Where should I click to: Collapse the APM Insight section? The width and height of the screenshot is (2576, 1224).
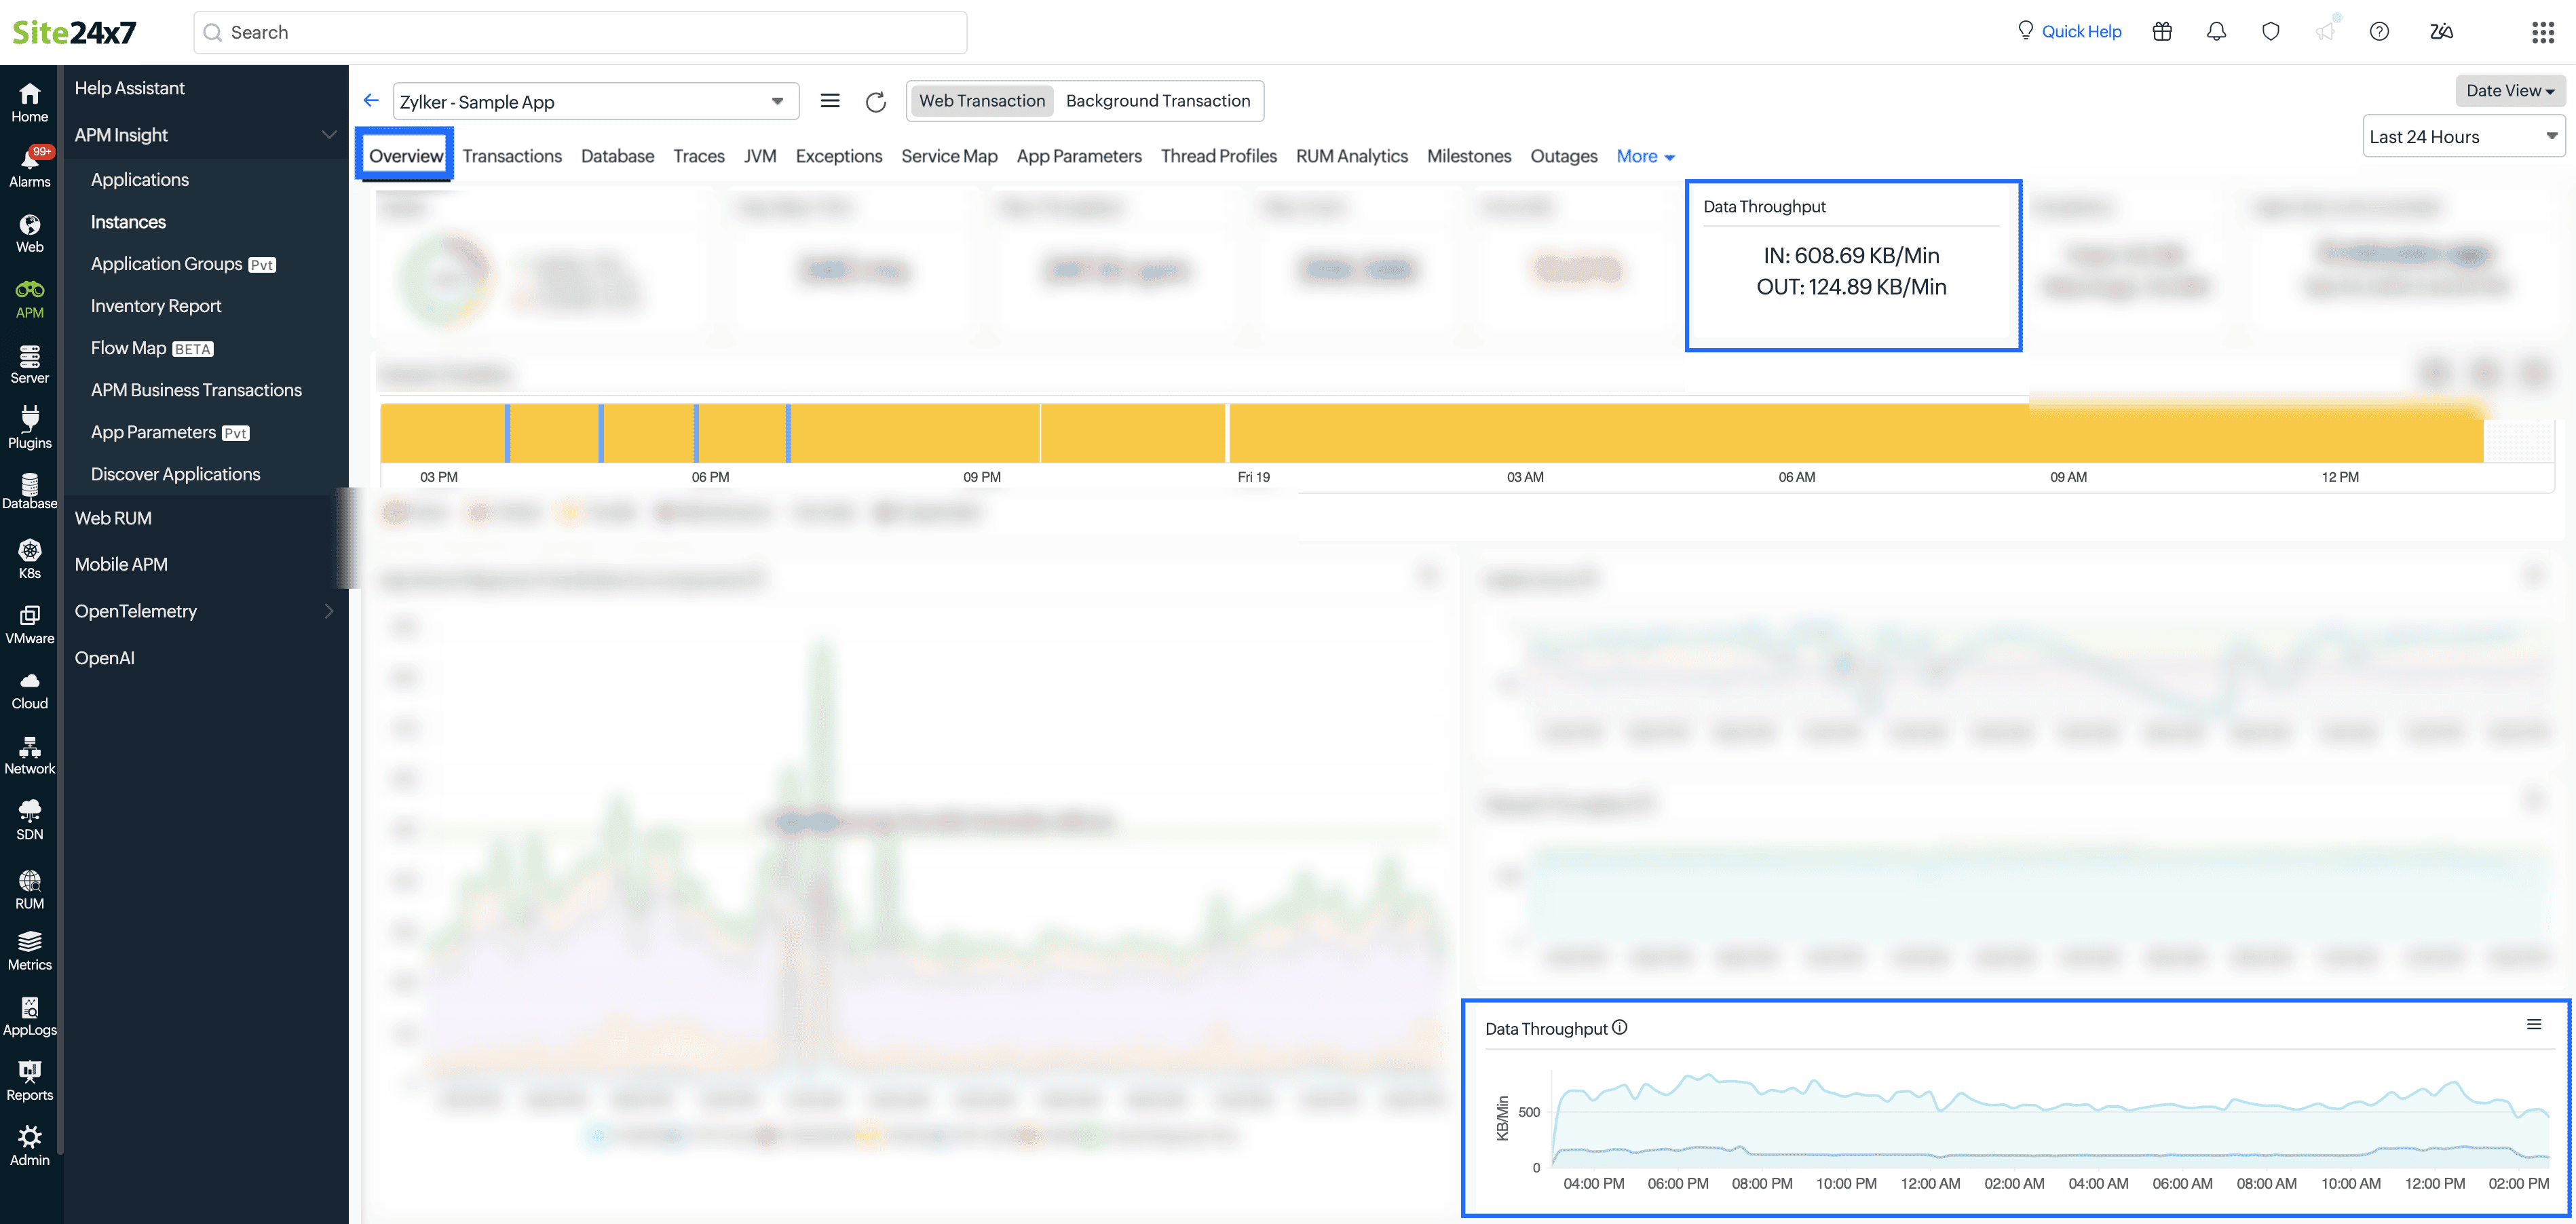329,134
